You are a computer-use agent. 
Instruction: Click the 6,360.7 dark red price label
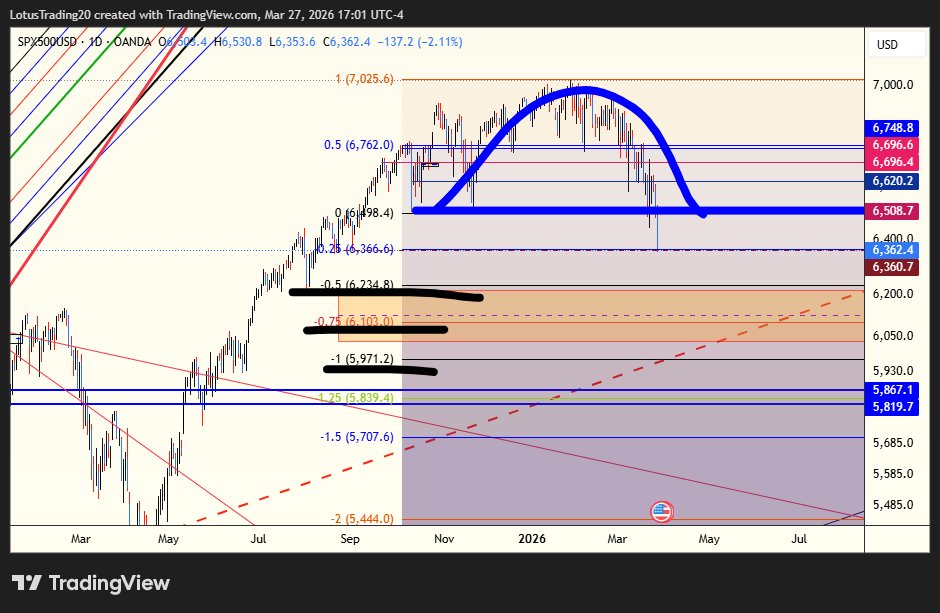(893, 267)
